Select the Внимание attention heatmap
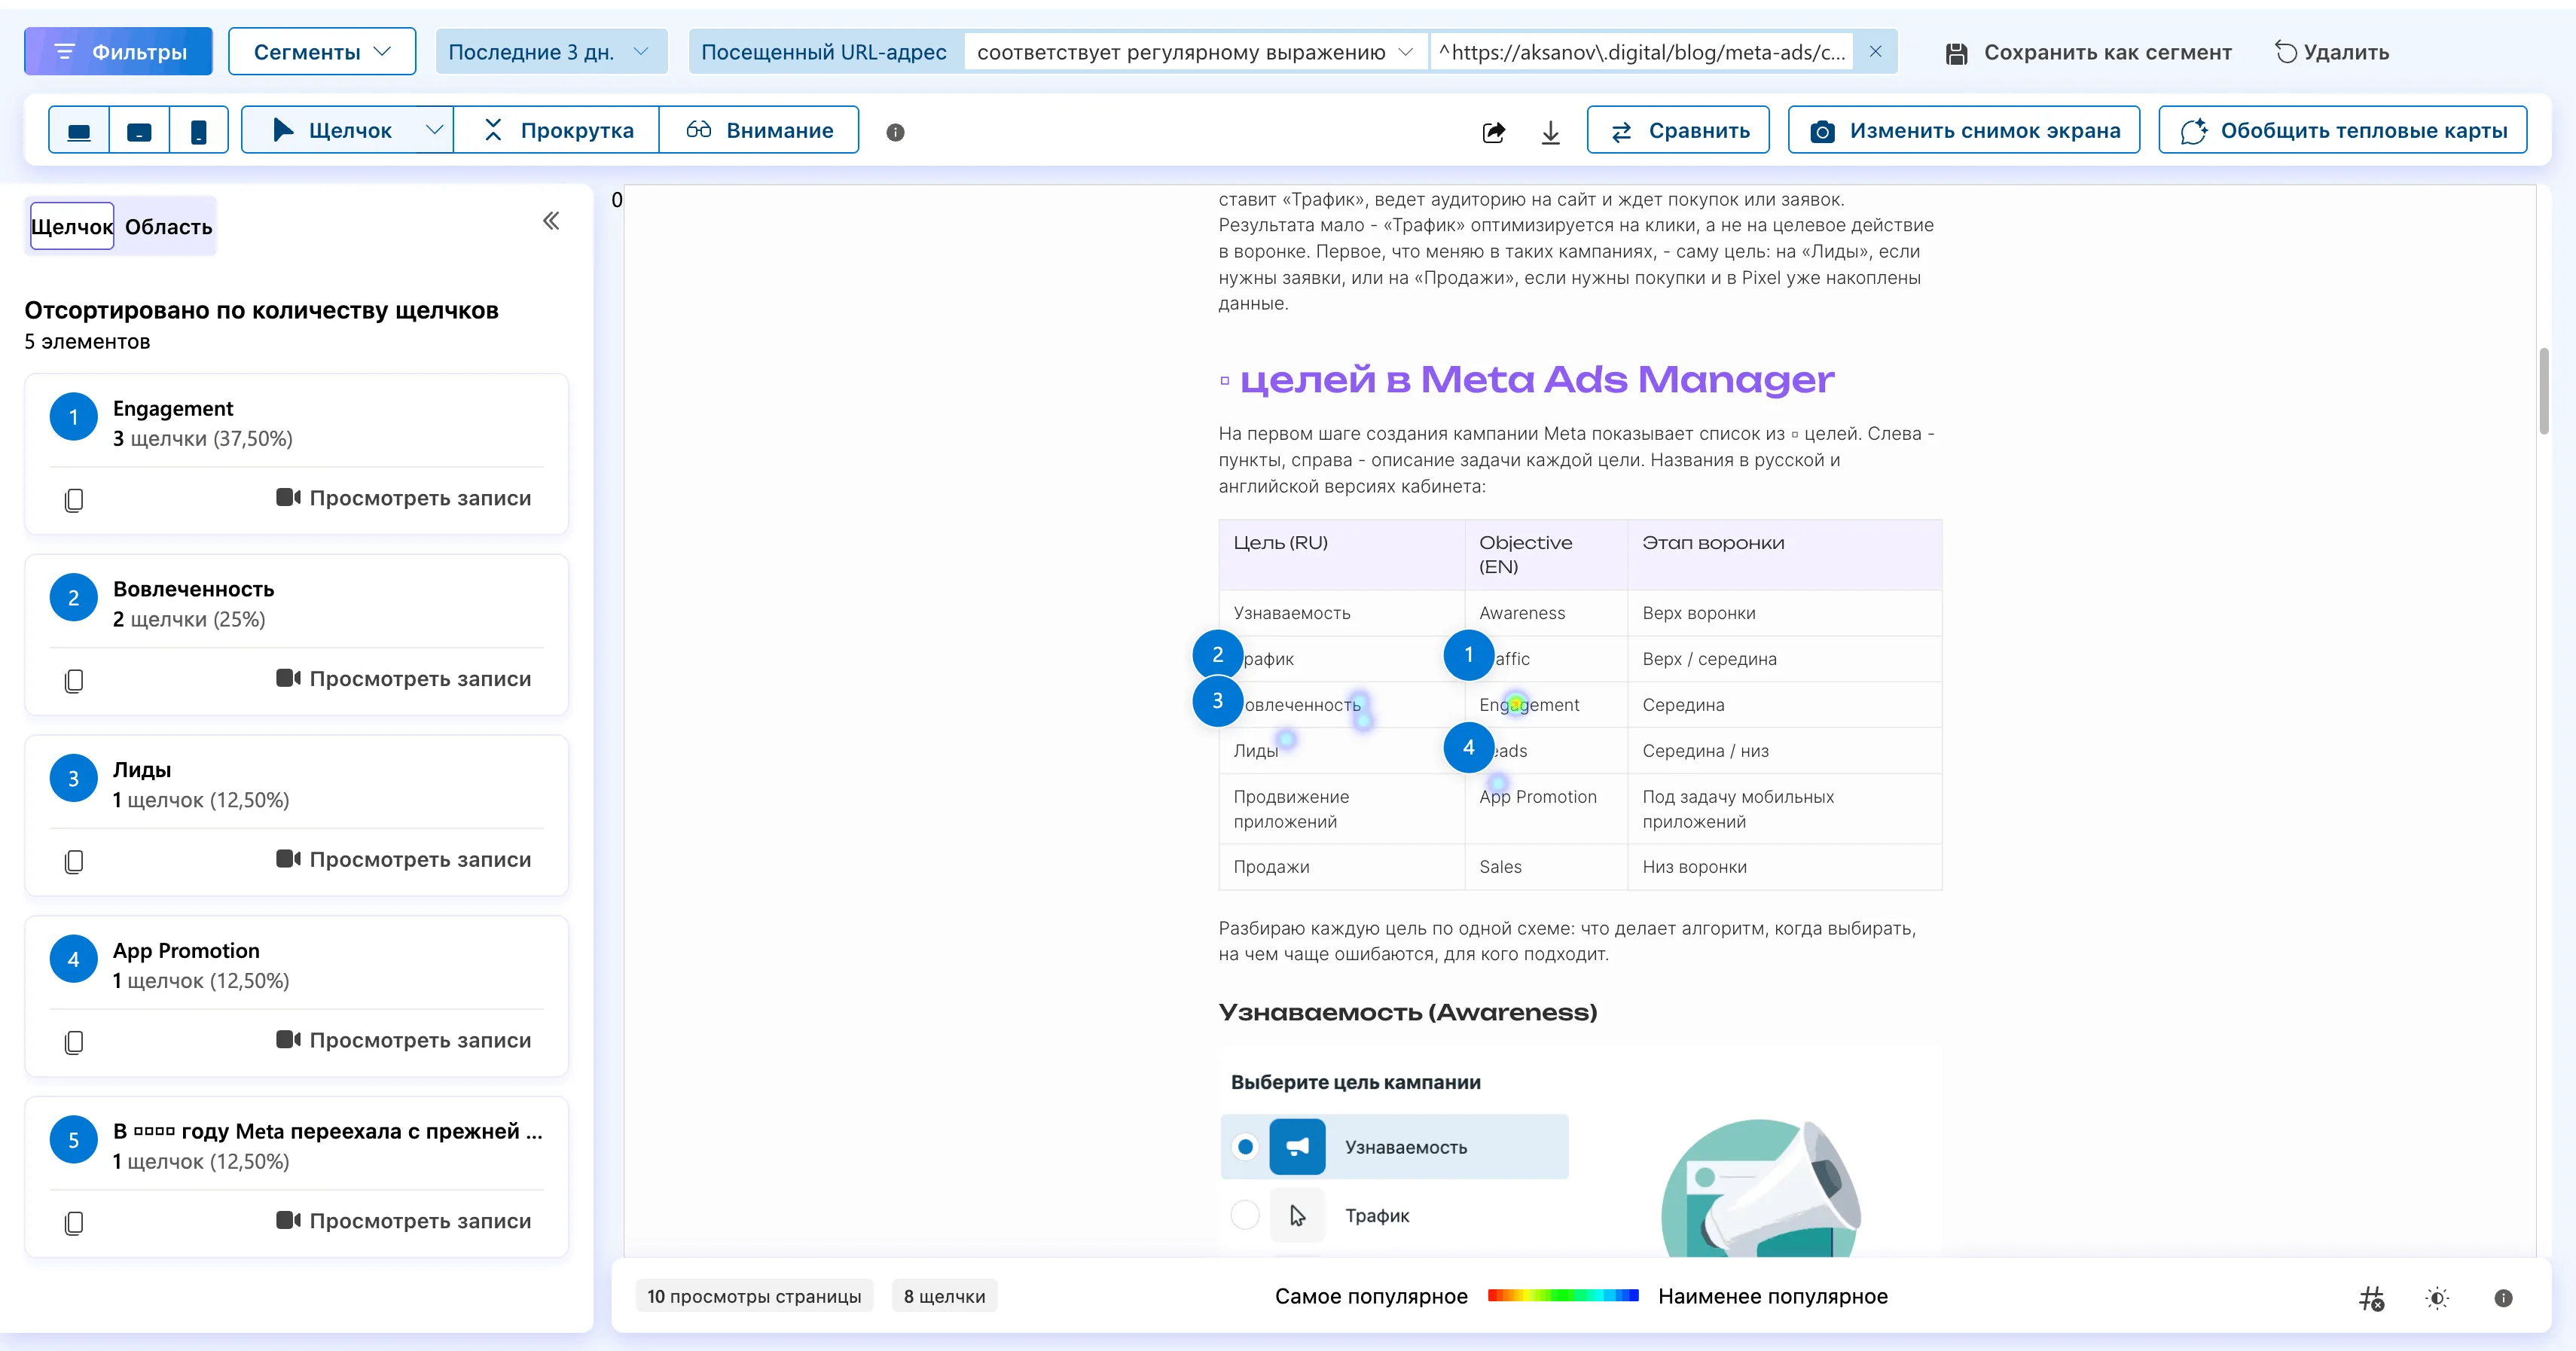 759,130
